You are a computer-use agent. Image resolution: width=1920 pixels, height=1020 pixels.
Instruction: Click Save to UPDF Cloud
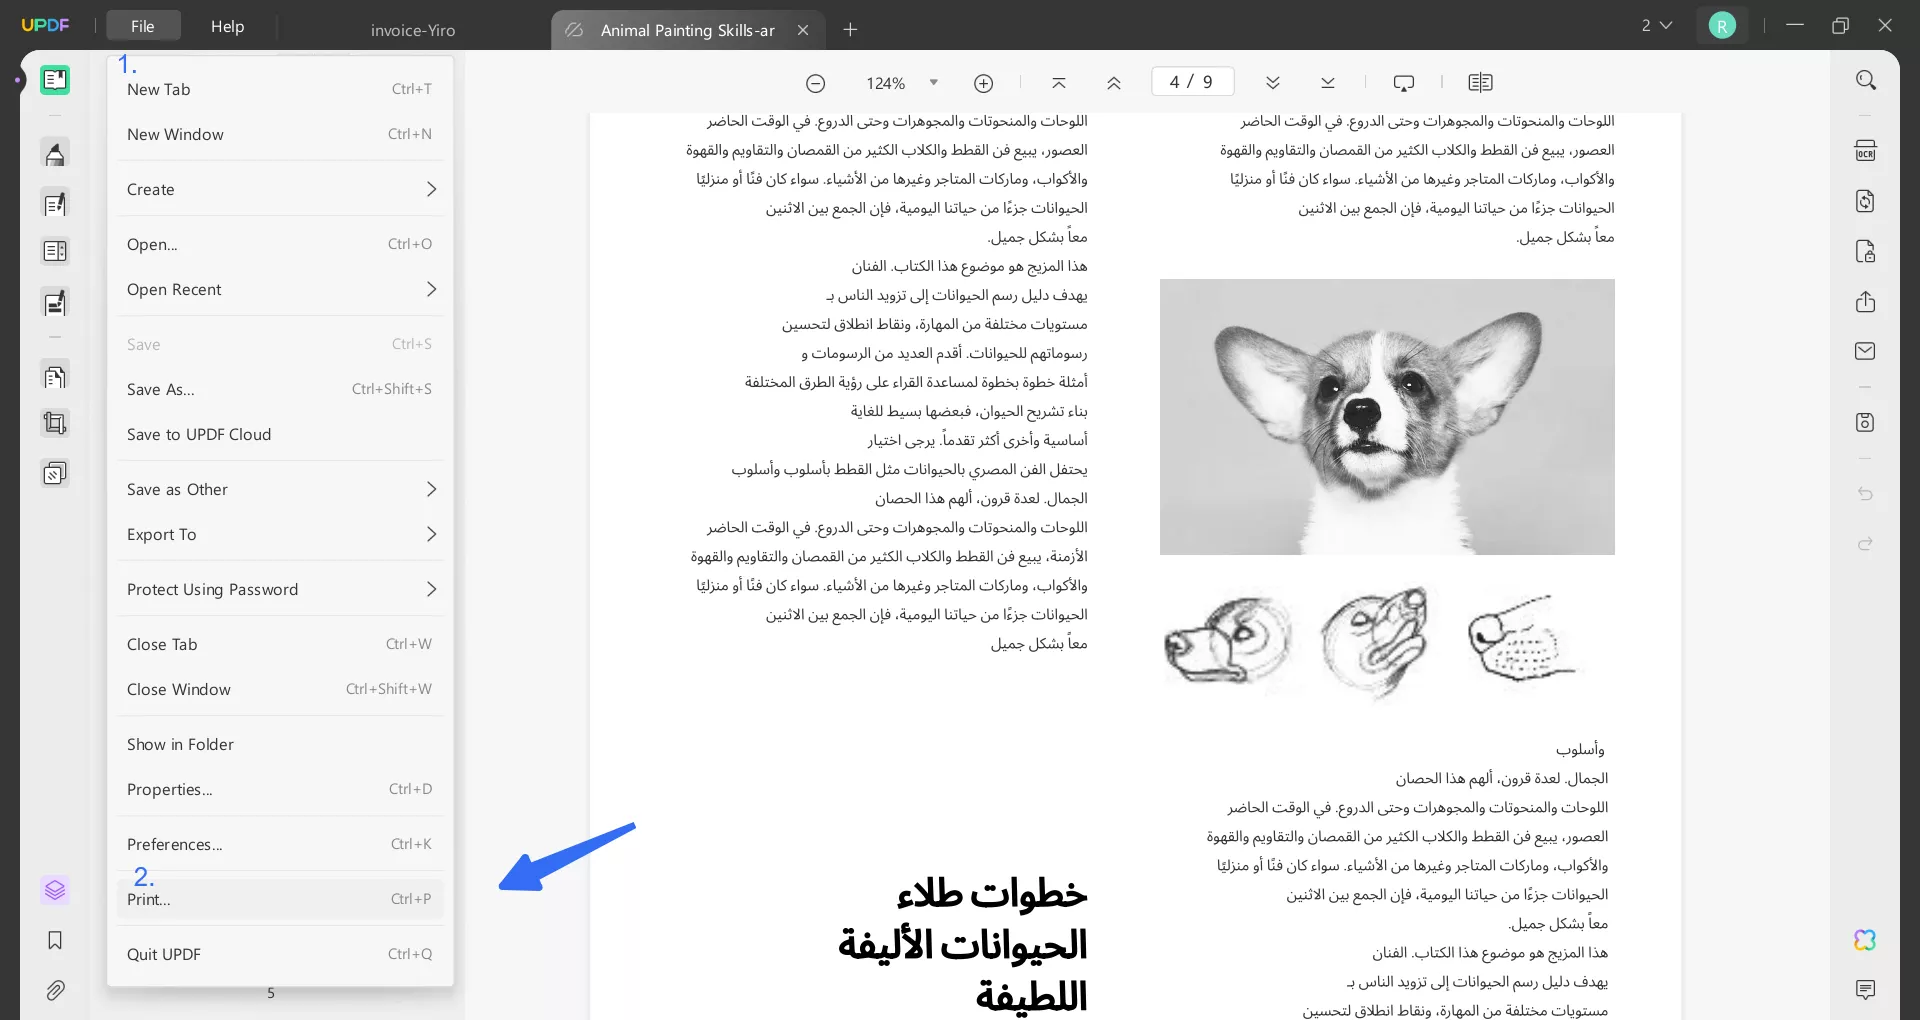[199, 434]
